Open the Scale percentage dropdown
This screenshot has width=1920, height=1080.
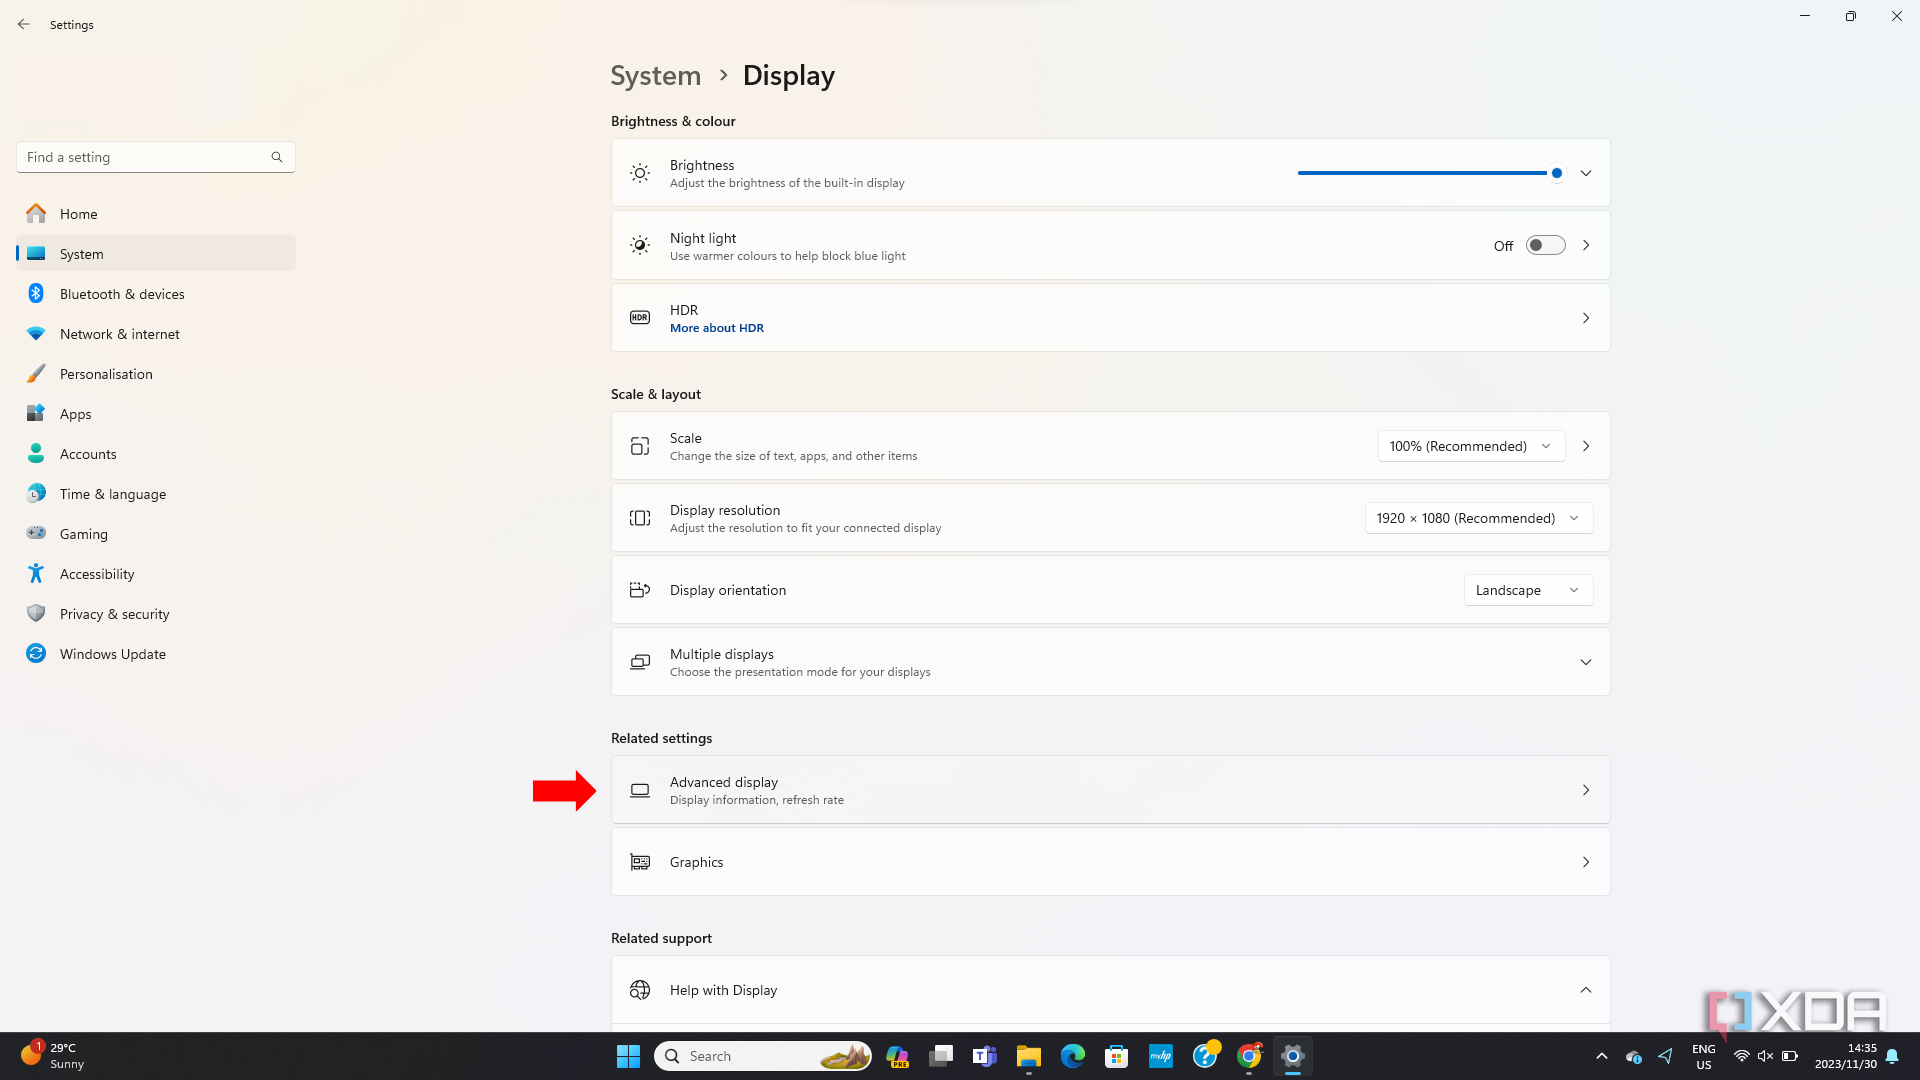(1471, 446)
